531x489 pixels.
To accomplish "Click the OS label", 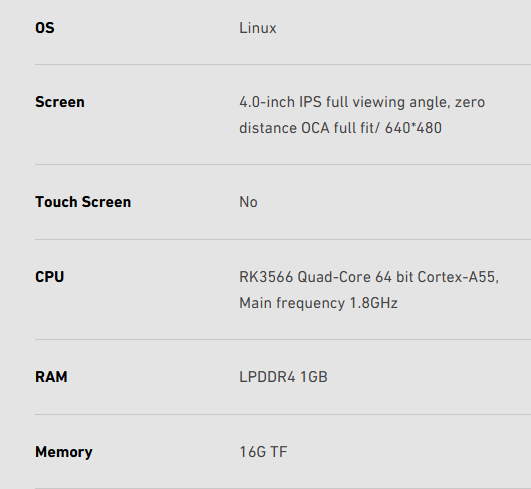I will coord(45,28).
